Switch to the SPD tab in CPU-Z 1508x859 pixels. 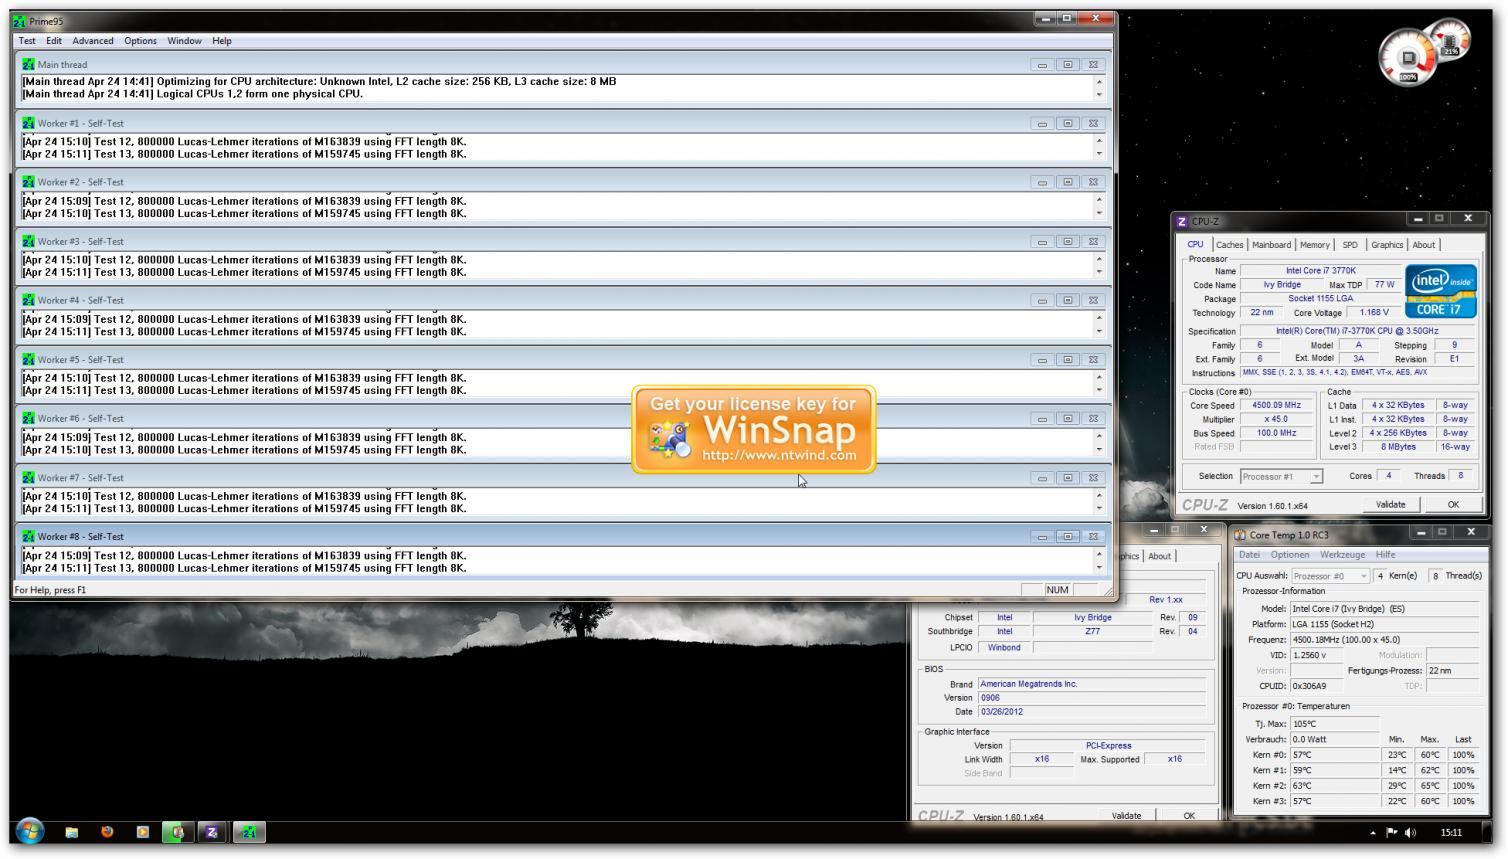point(1350,245)
